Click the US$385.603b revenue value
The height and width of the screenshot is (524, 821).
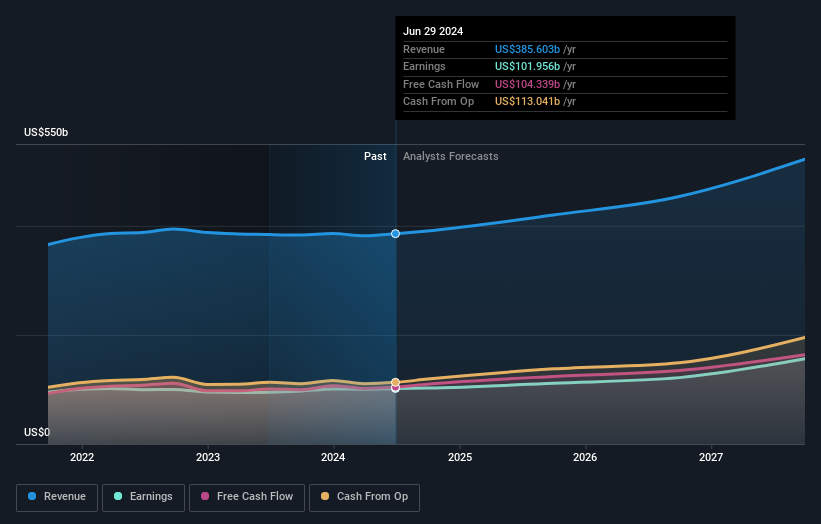(527, 49)
